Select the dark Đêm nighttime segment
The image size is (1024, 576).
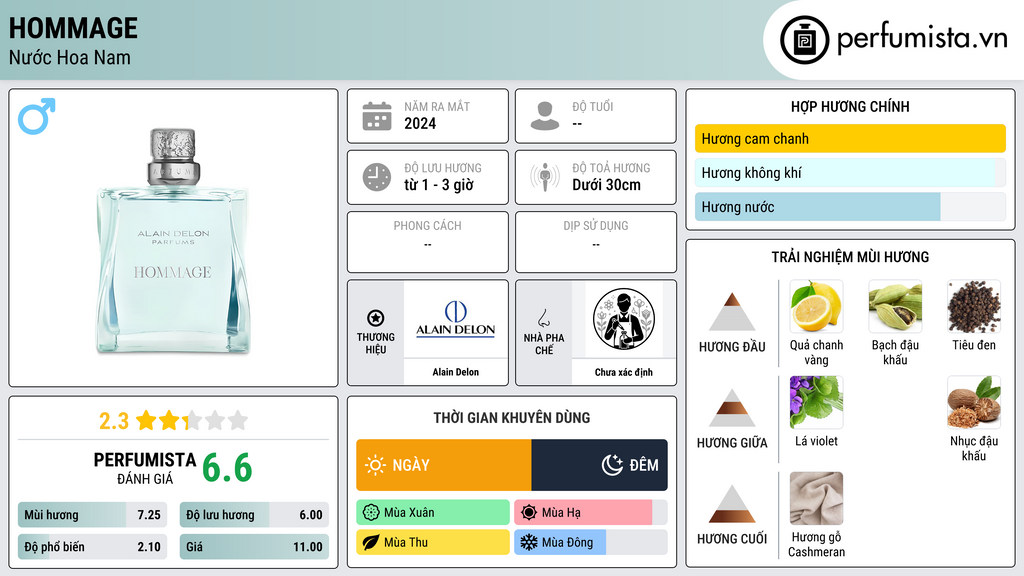(x=600, y=465)
